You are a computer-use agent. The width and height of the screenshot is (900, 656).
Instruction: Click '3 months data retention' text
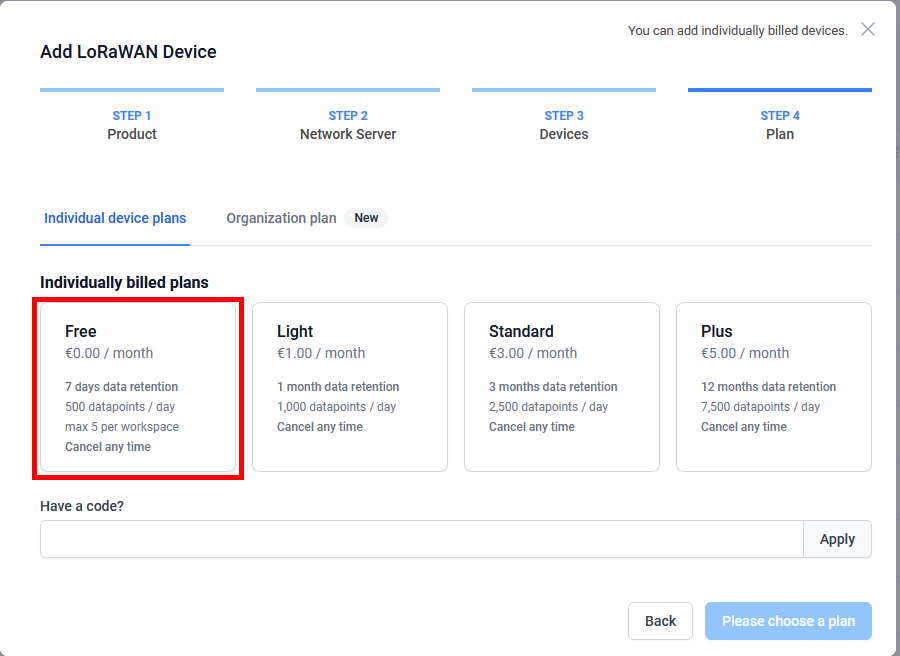pyautogui.click(x=553, y=387)
